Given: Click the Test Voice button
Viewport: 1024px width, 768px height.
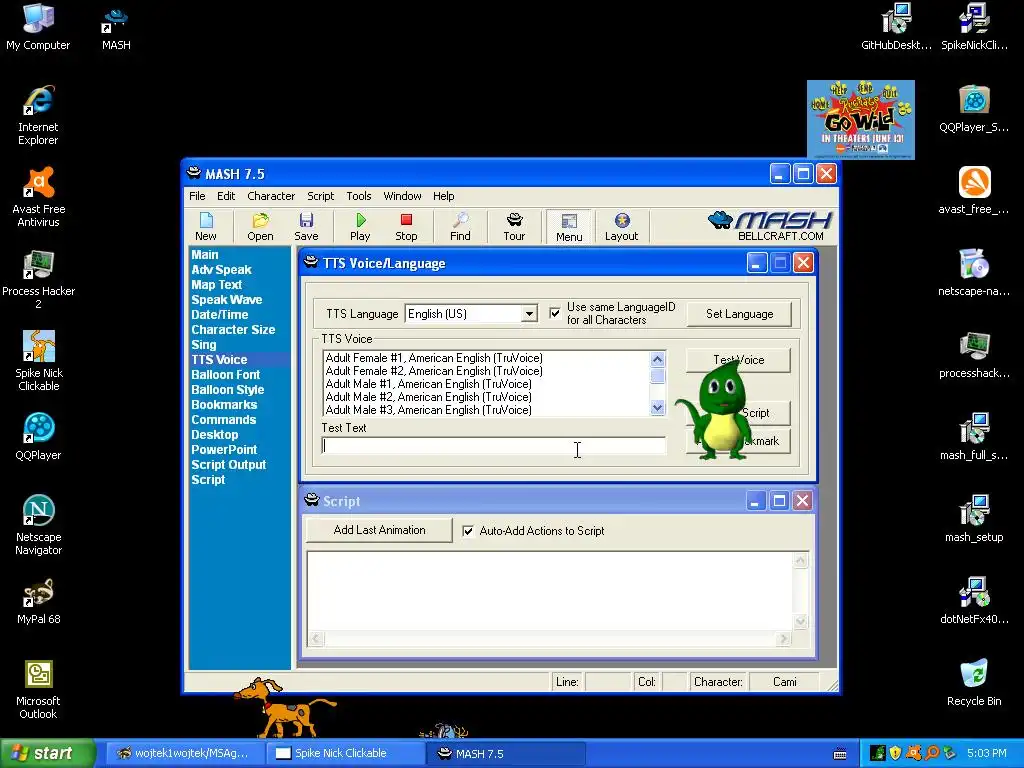Looking at the screenshot, I should click(738, 360).
